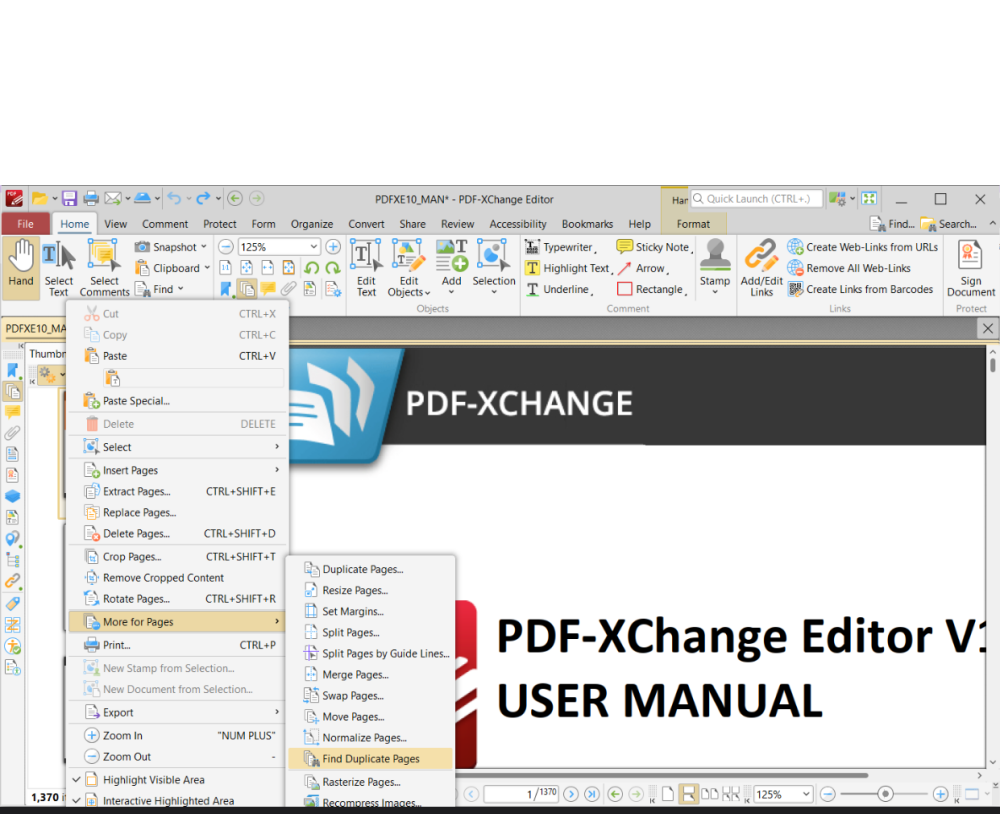1000x814 pixels.
Task: Click Create Web-Links from URLs
Action: [x=862, y=247]
